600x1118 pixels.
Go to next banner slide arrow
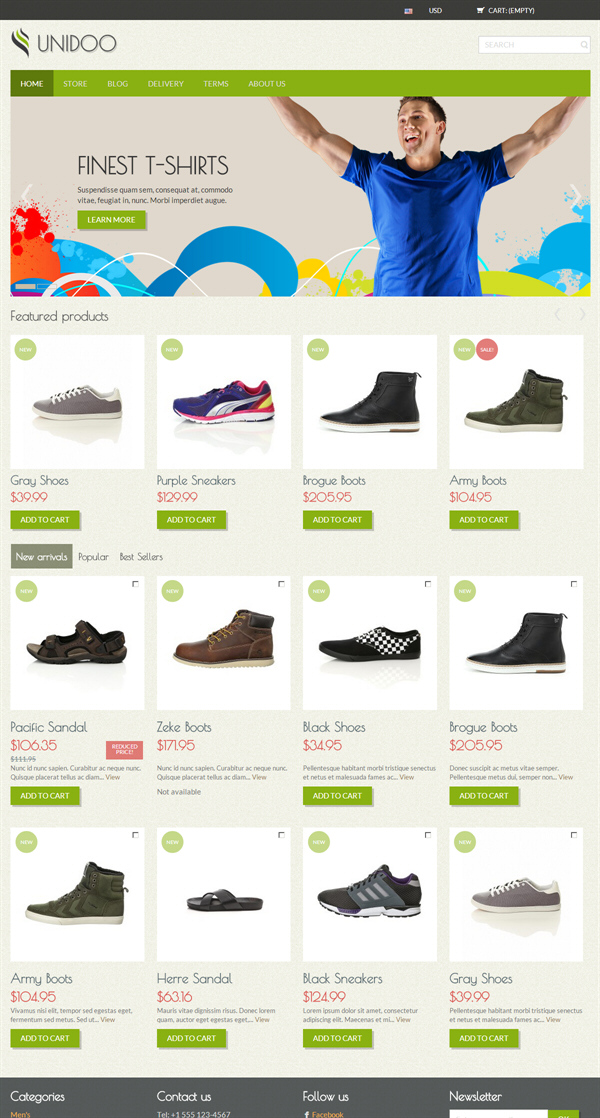tap(576, 196)
